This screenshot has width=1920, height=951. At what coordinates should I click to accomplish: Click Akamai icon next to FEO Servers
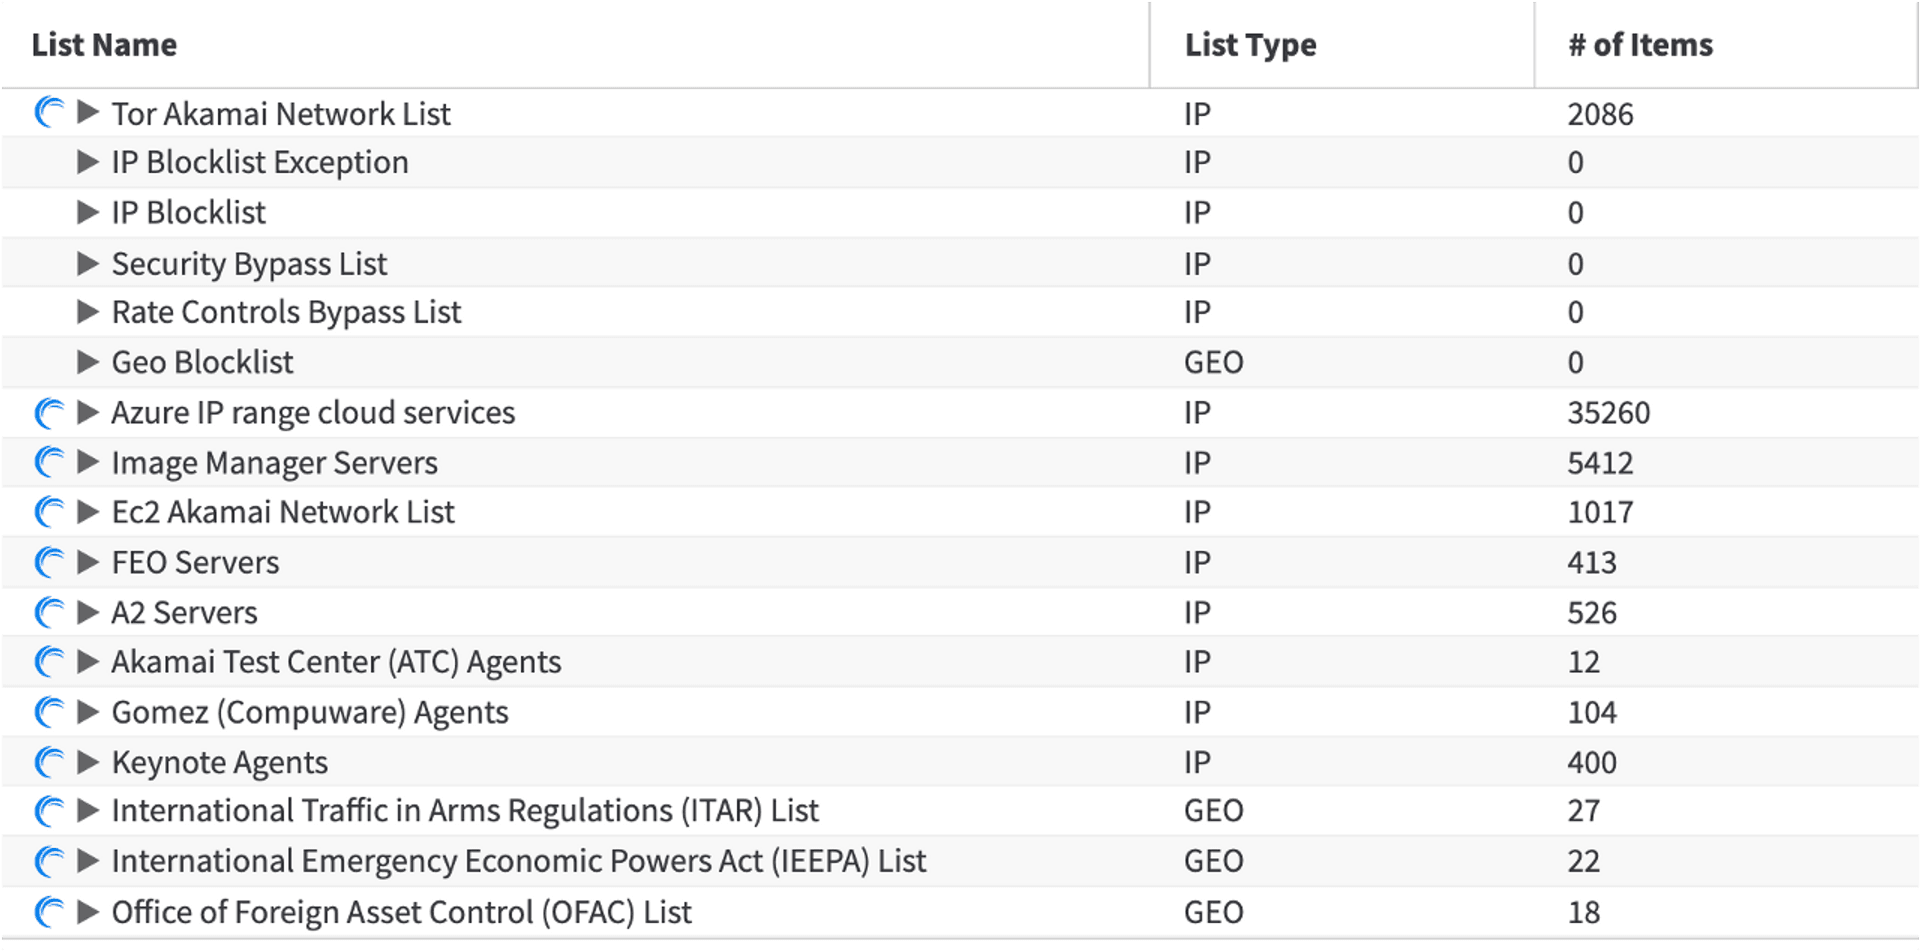tap(49, 562)
